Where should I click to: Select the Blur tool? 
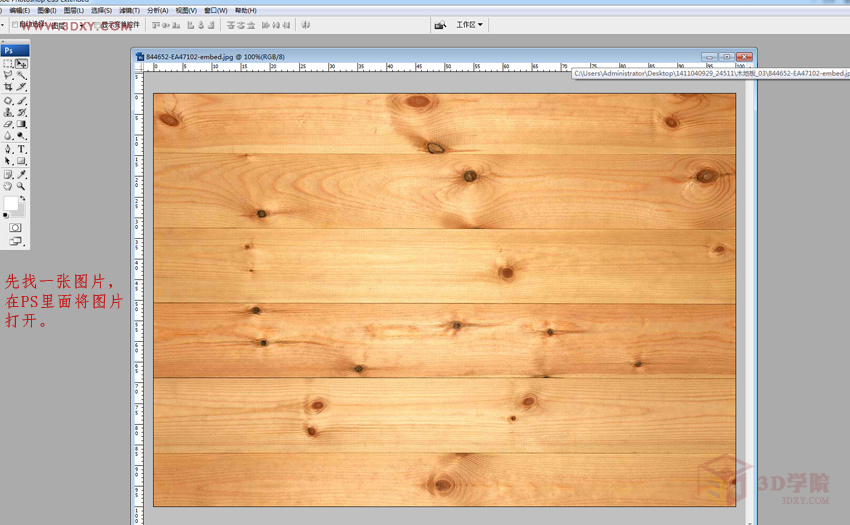click(8, 136)
